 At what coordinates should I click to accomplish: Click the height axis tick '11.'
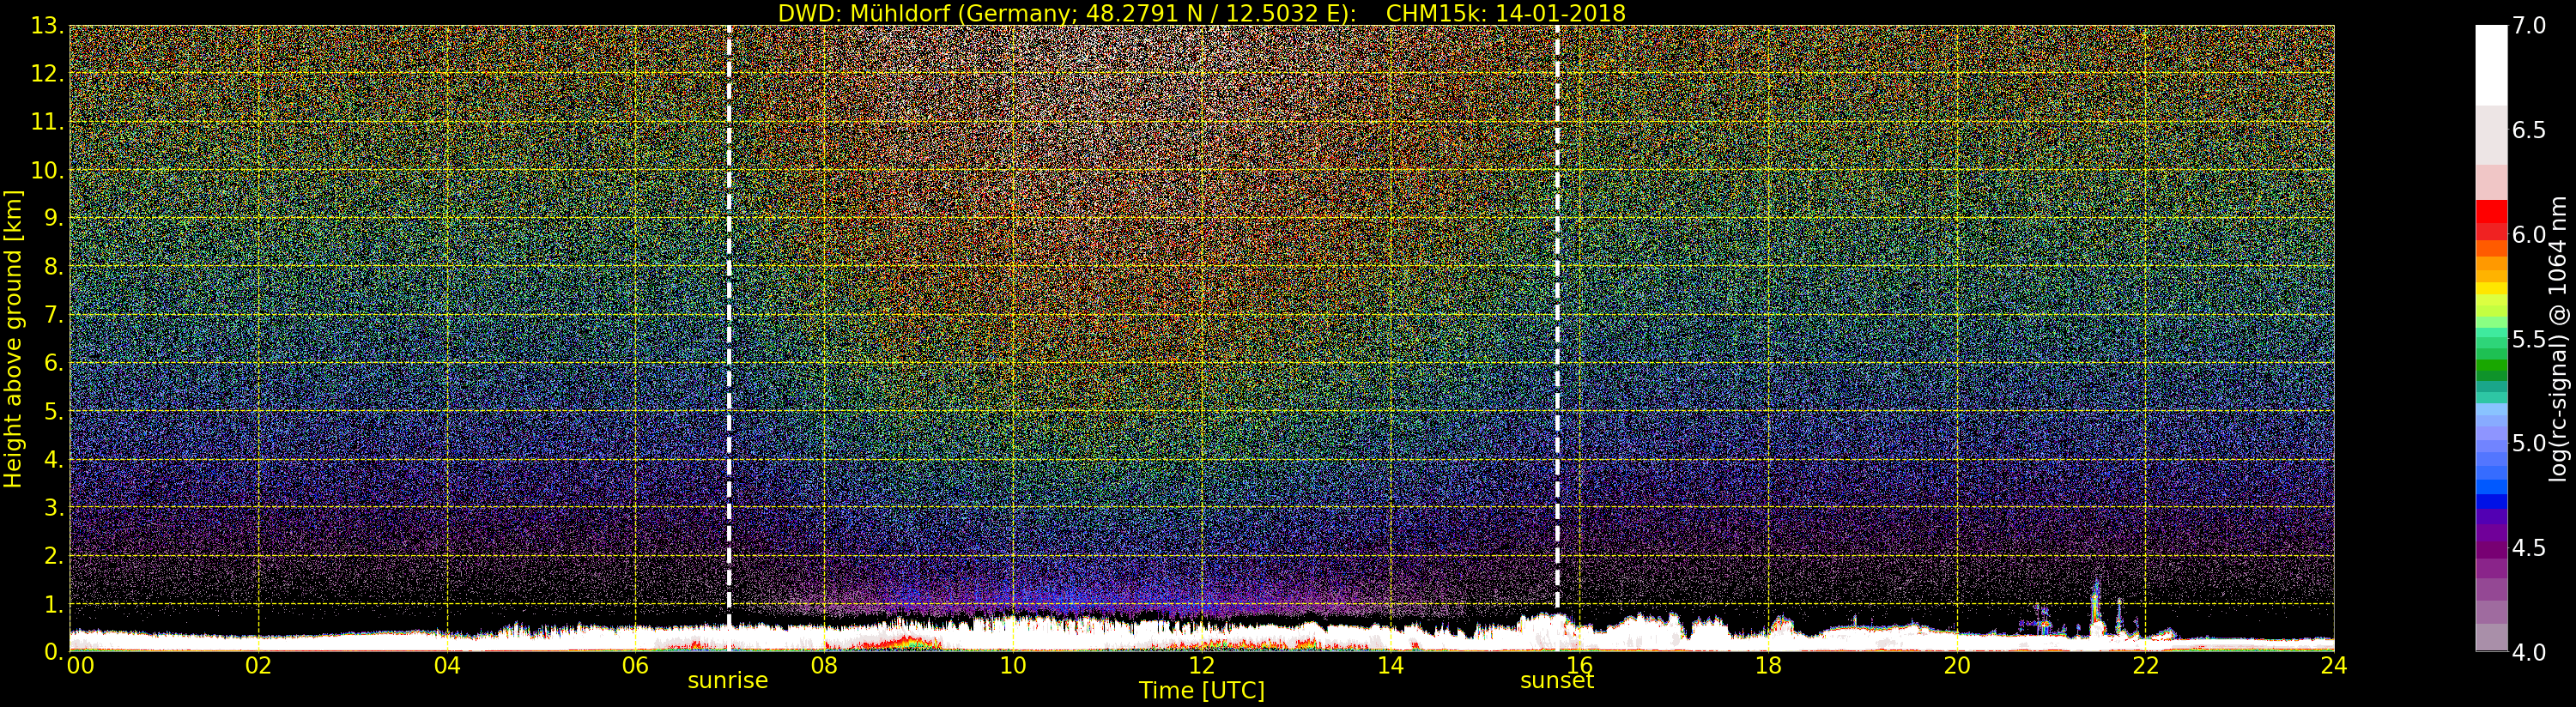(47, 122)
